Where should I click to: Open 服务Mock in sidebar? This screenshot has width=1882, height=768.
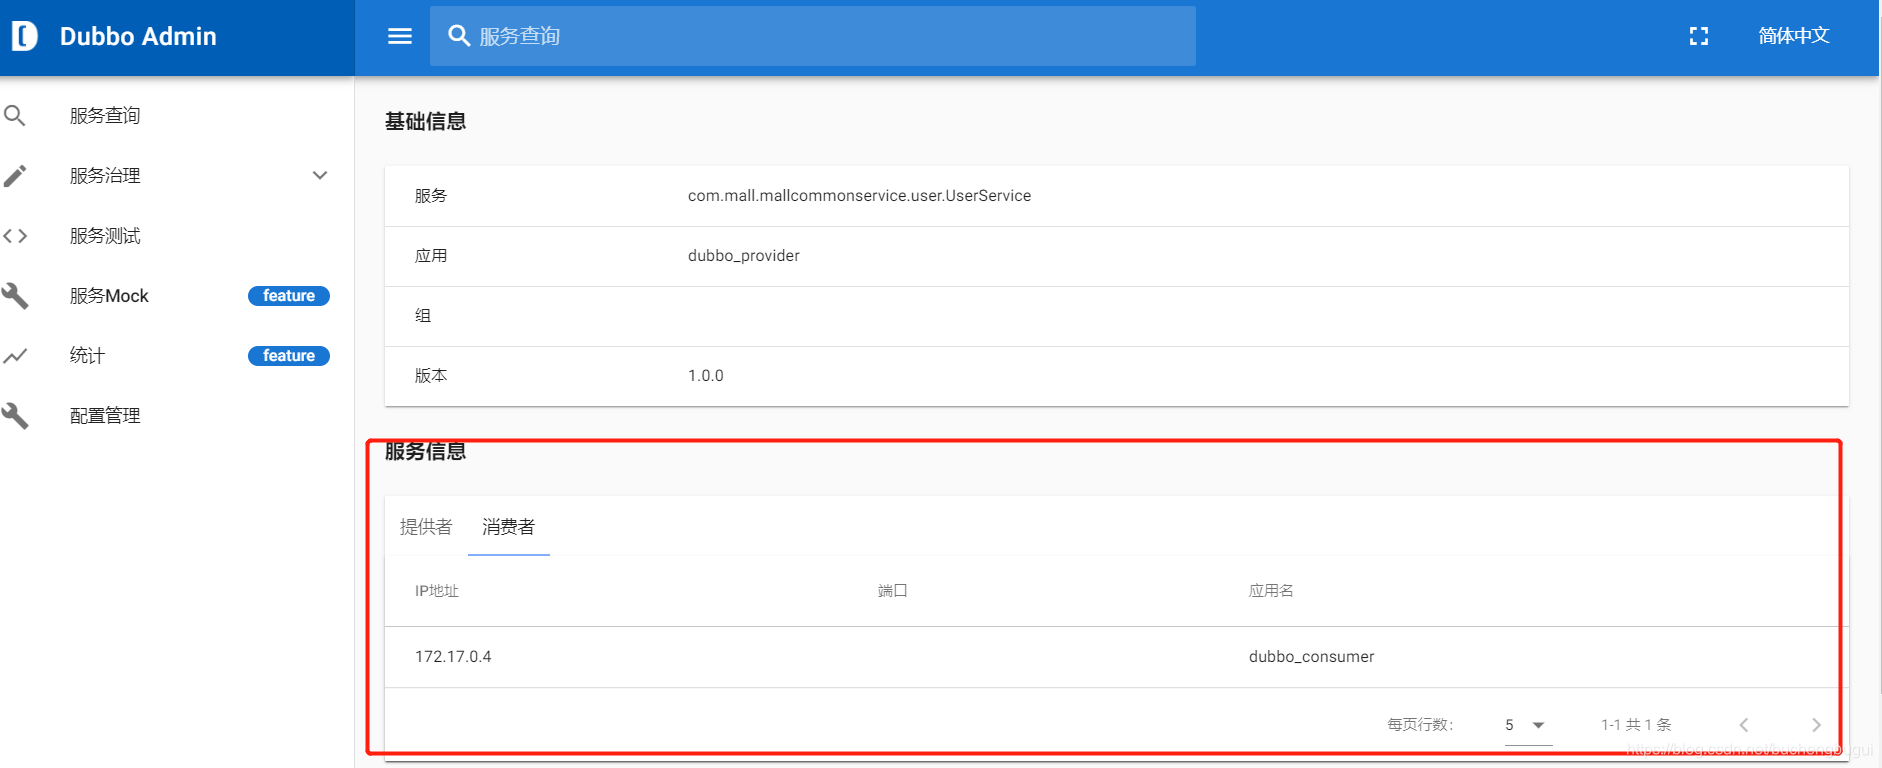pos(109,296)
